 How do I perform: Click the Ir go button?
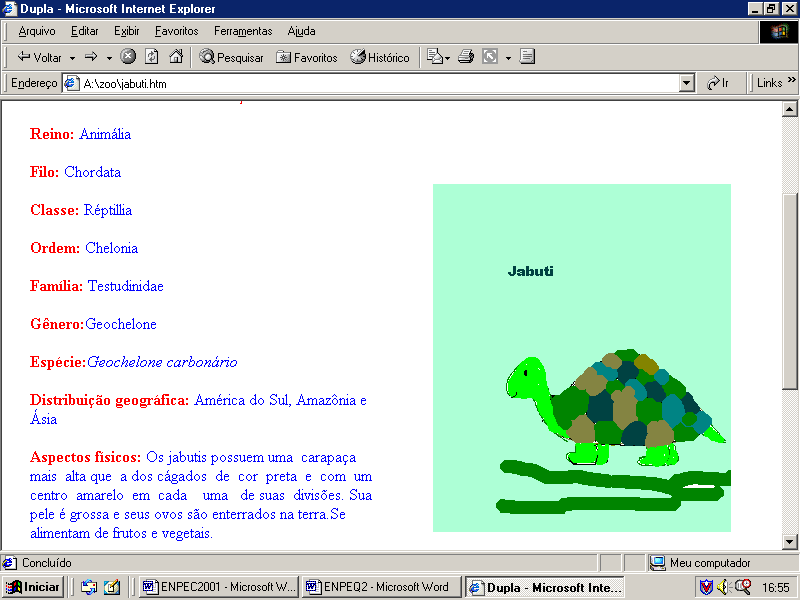(x=718, y=83)
